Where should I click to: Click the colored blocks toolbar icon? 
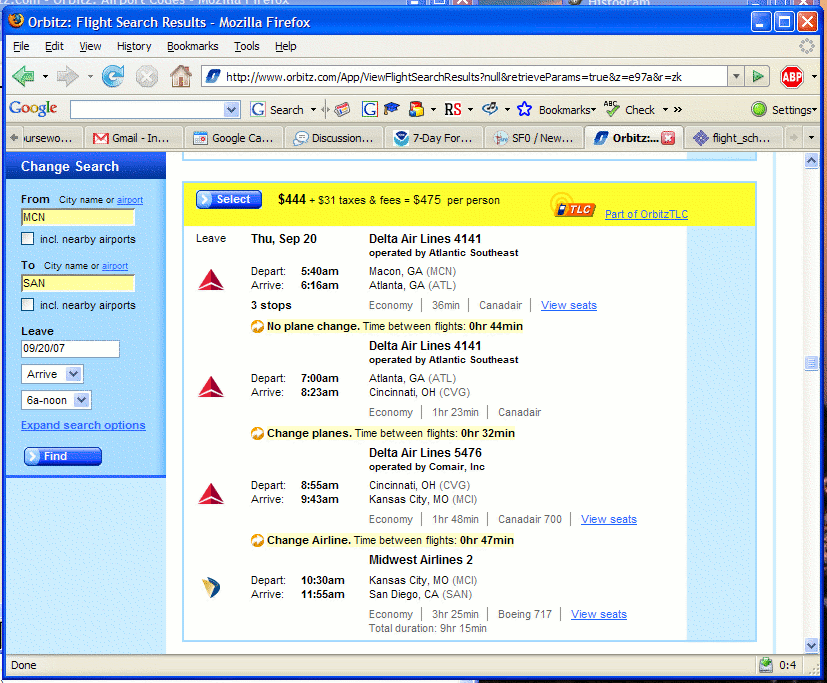(417, 109)
